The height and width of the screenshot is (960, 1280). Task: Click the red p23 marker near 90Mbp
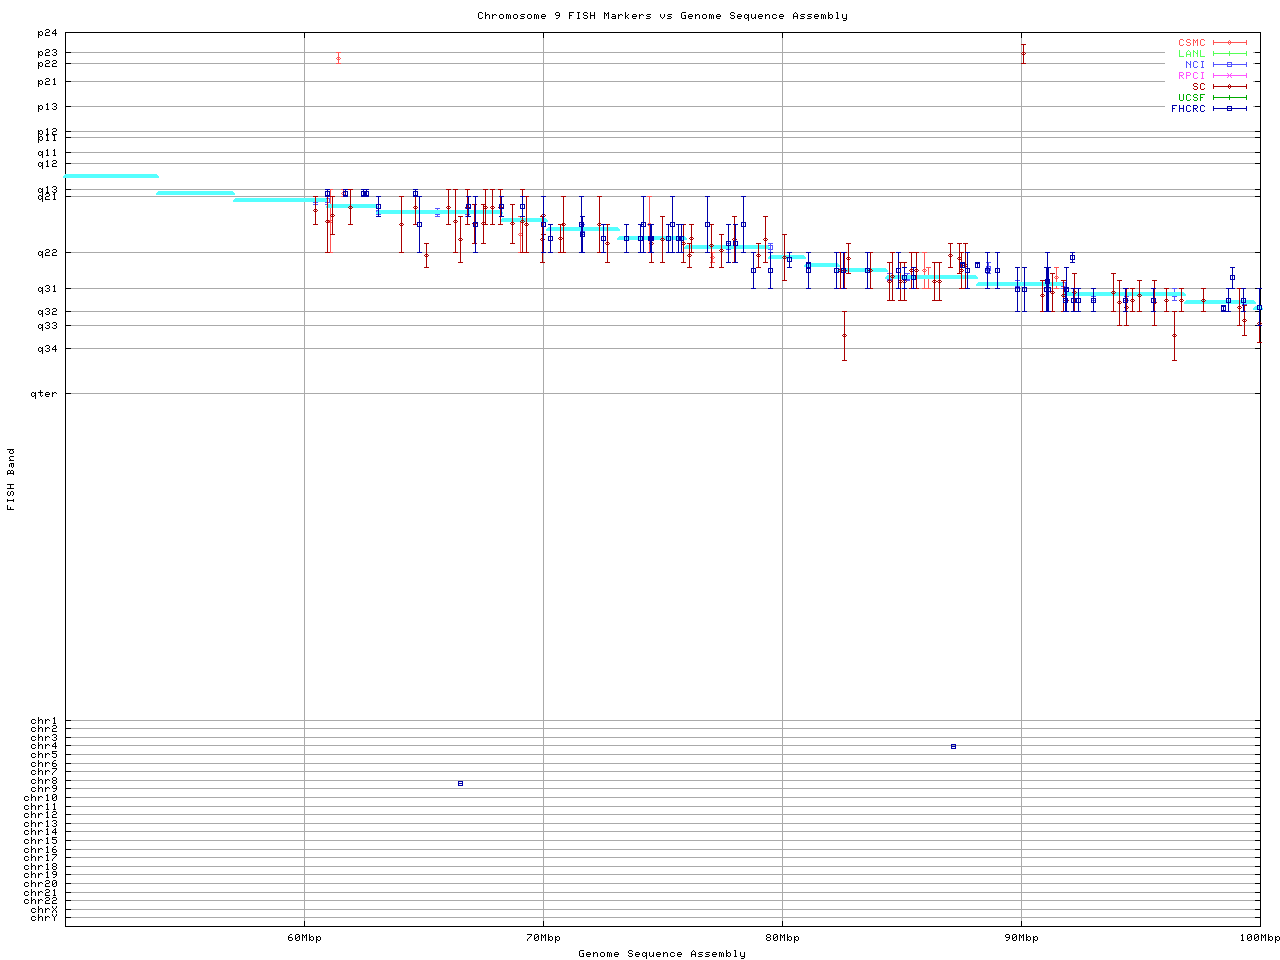point(1023,53)
